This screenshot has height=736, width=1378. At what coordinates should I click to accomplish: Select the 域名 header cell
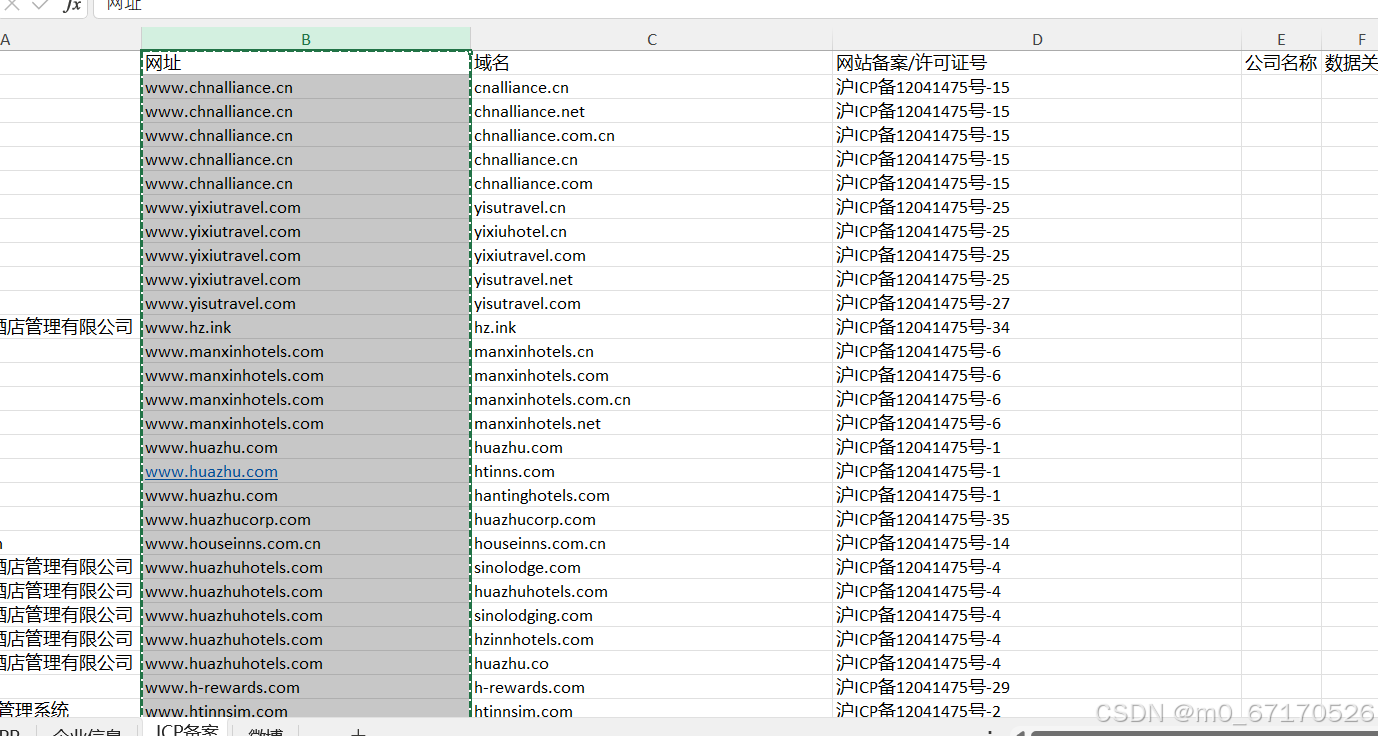tap(652, 63)
